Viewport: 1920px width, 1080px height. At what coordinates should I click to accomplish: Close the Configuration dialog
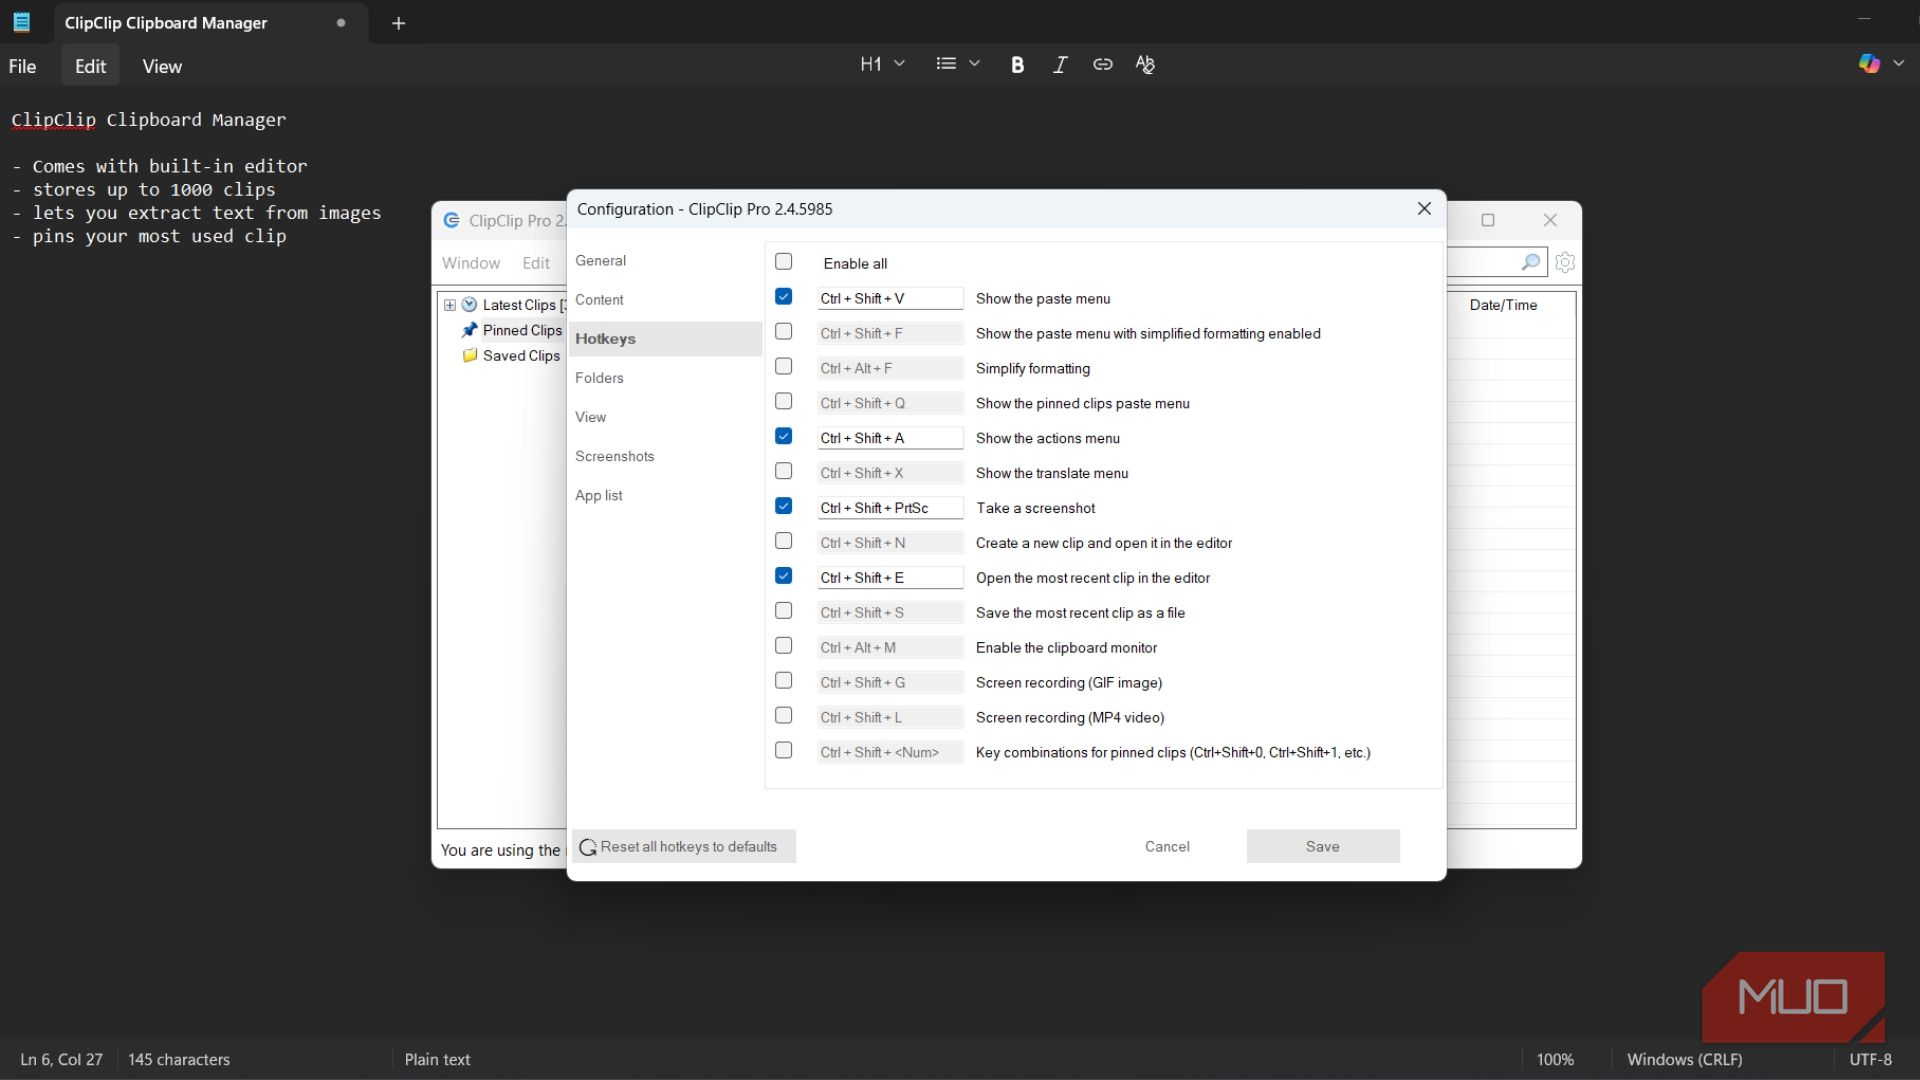pos(1424,208)
